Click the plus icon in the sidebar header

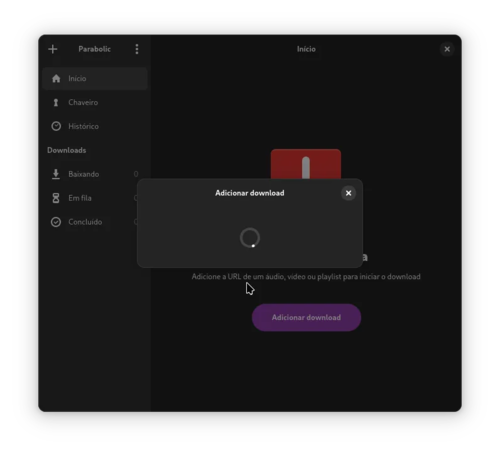tap(53, 49)
